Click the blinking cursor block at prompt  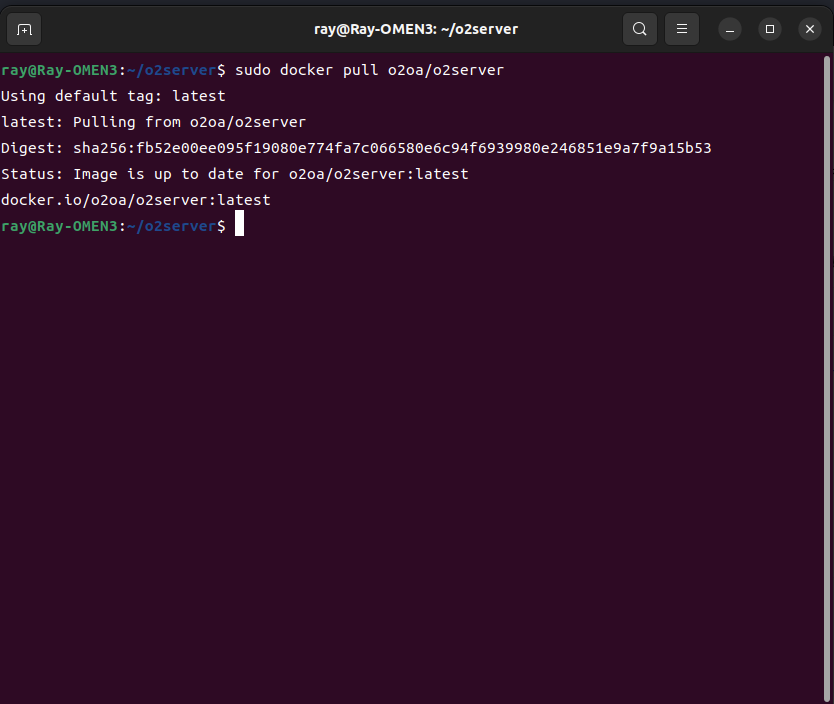(x=239, y=226)
